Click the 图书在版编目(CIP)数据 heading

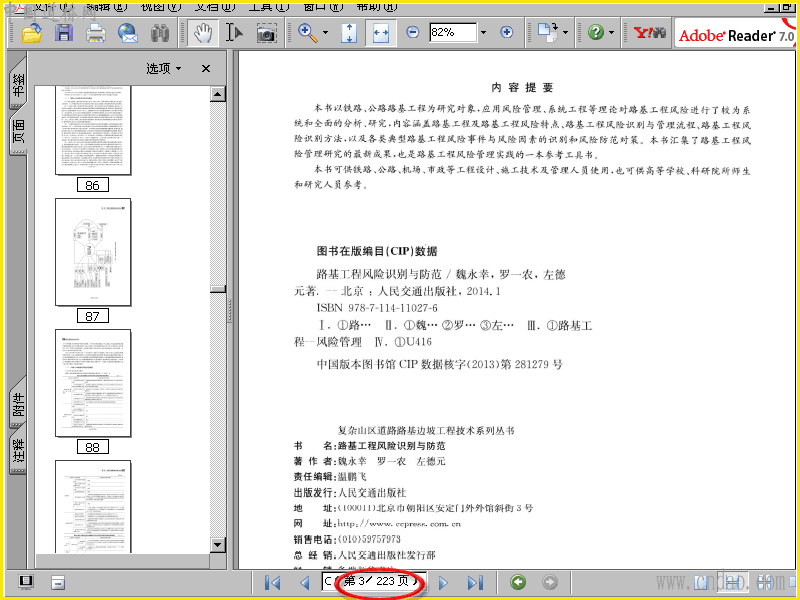click(377, 251)
